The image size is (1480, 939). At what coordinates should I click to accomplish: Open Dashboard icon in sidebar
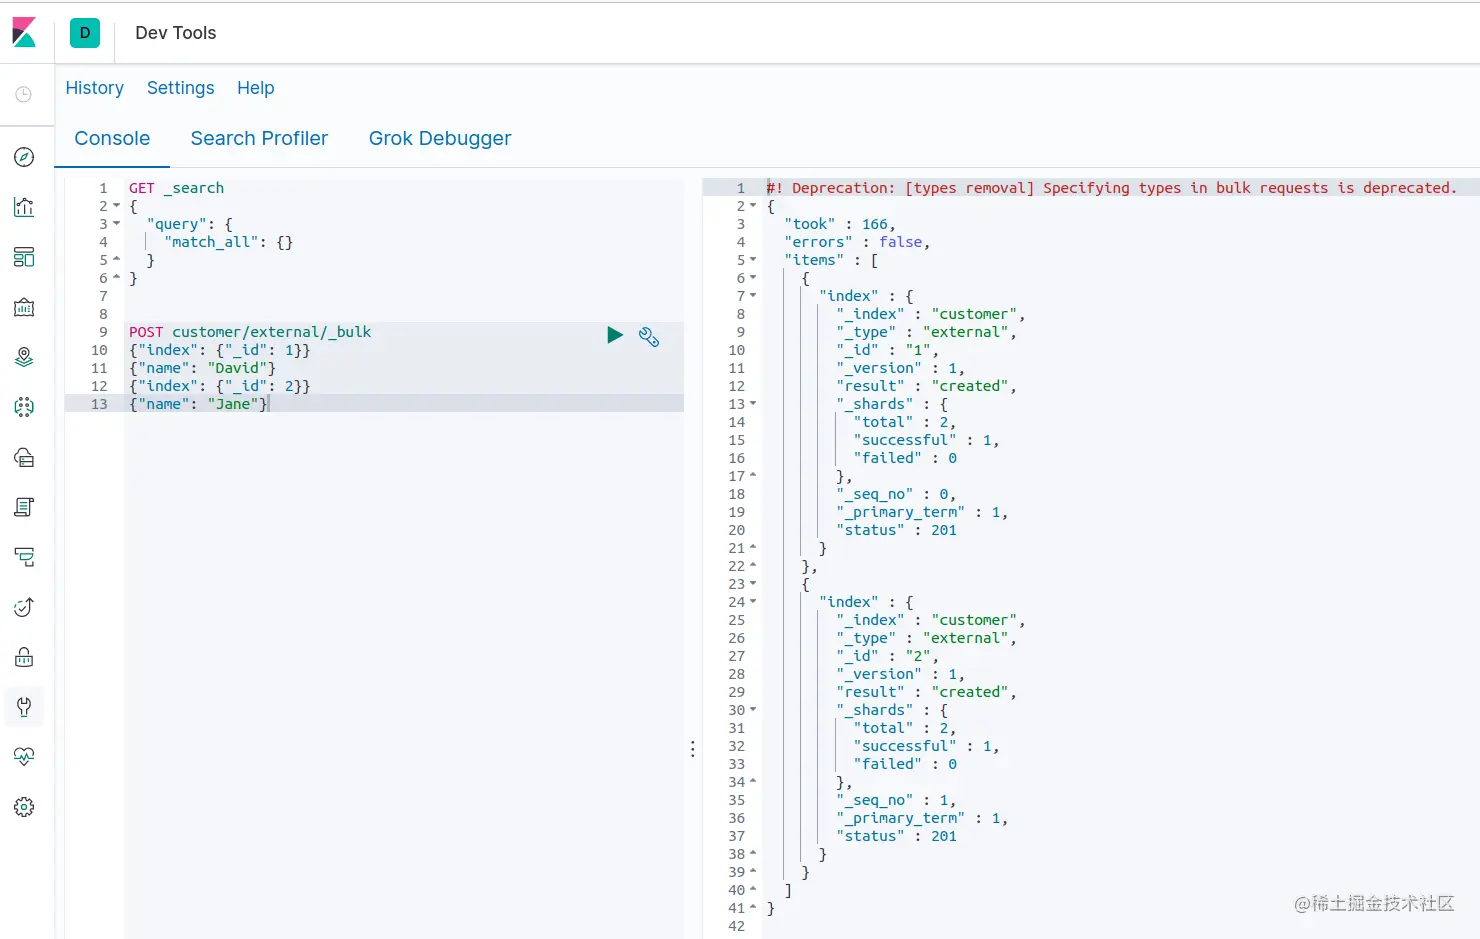pos(24,257)
